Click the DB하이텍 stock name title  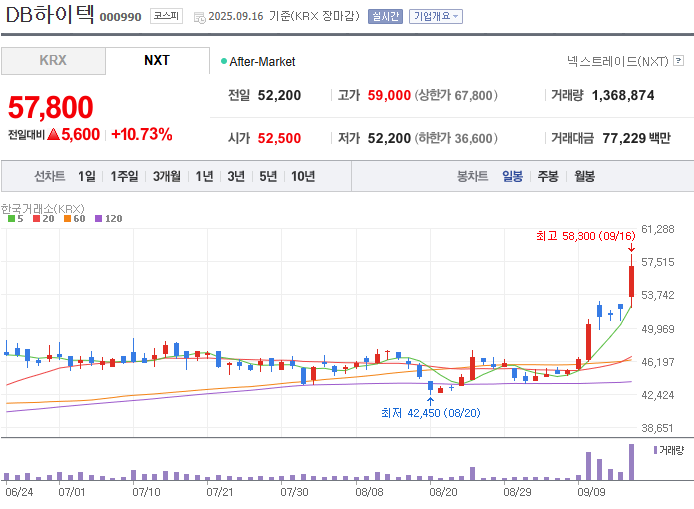point(50,14)
